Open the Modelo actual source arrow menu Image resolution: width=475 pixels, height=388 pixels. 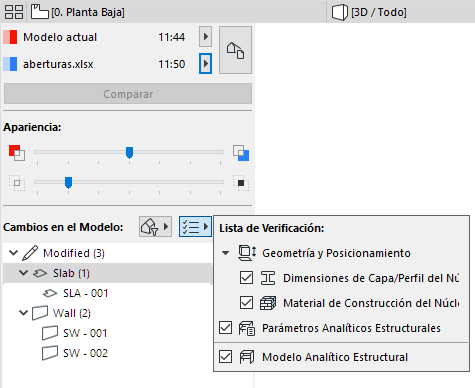(205, 37)
